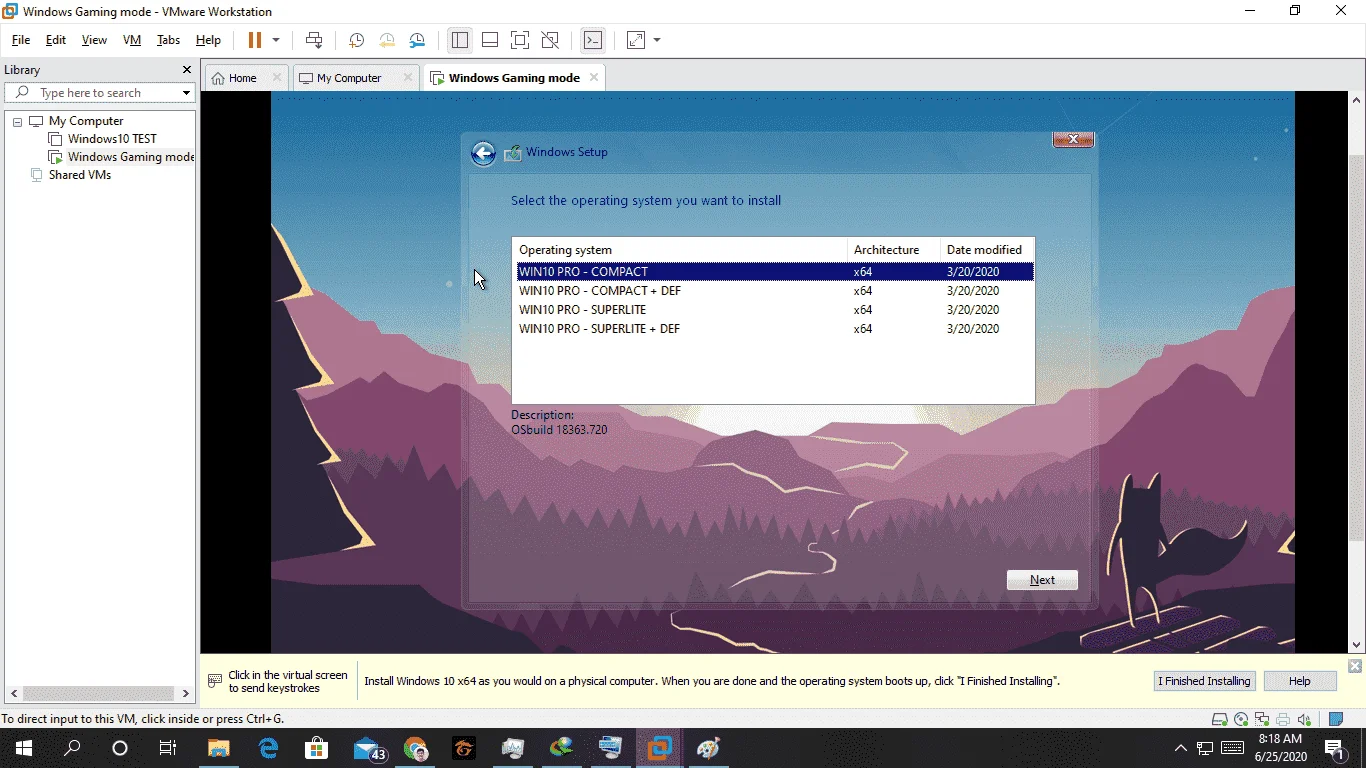Screen dimensions: 1366x768
Task: Click the stretch guest display icon
Action: coord(636,40)
